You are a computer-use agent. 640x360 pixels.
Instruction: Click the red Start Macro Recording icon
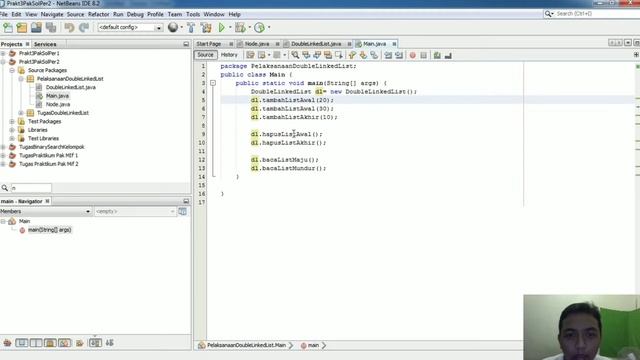(412, 55)
